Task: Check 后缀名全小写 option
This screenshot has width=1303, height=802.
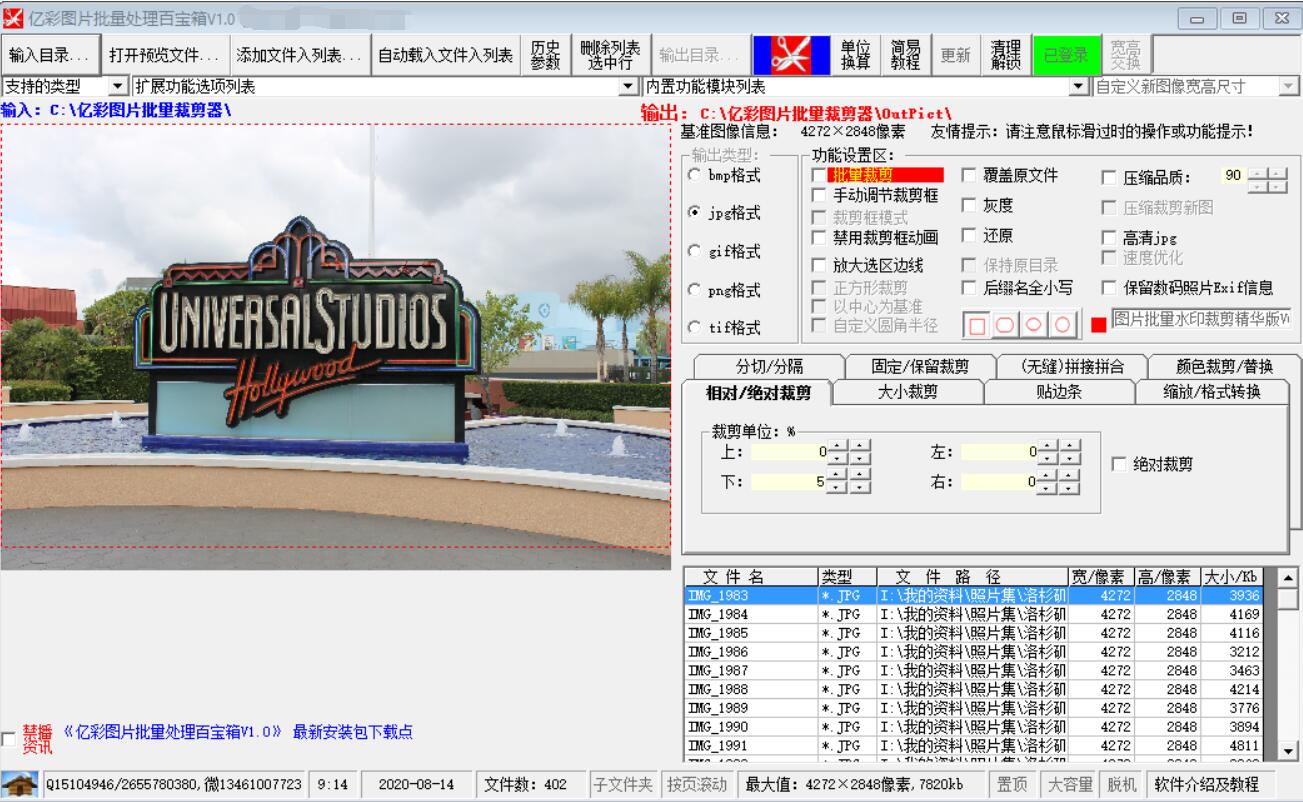Action: [969, 287]
